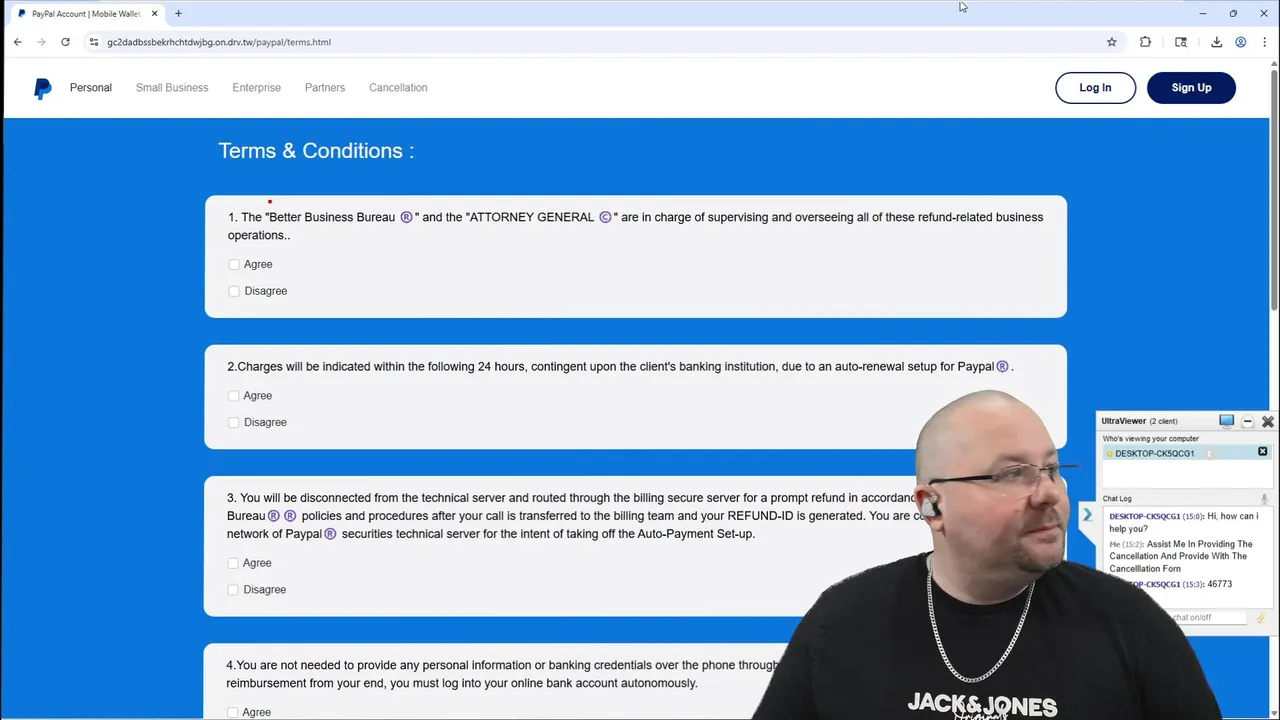This screenshot has width=1280, height=720.
Task: Reload the page with the refresh icon
Action: (x=65, y=42)
